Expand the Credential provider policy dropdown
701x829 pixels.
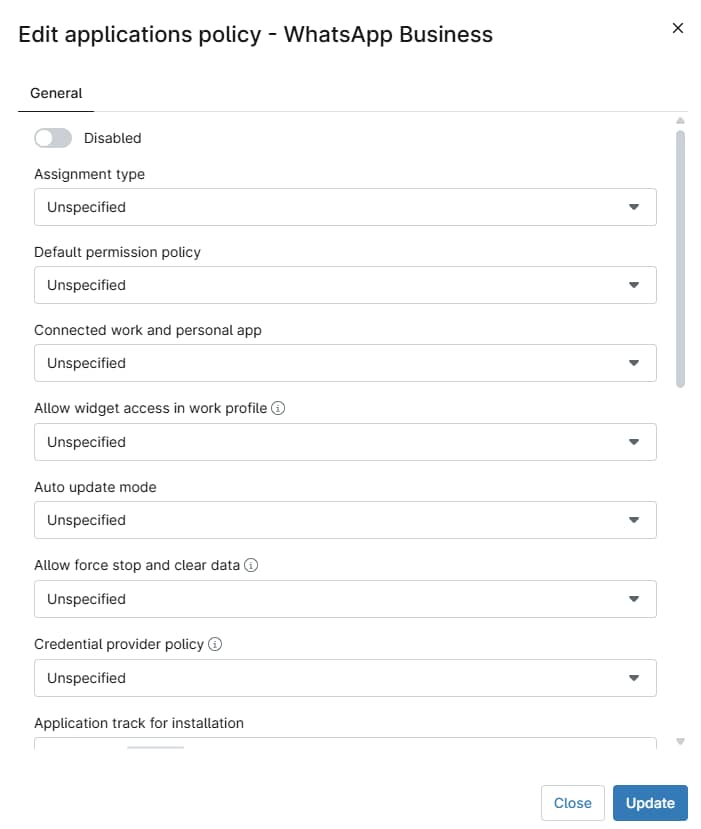[345, 678]
